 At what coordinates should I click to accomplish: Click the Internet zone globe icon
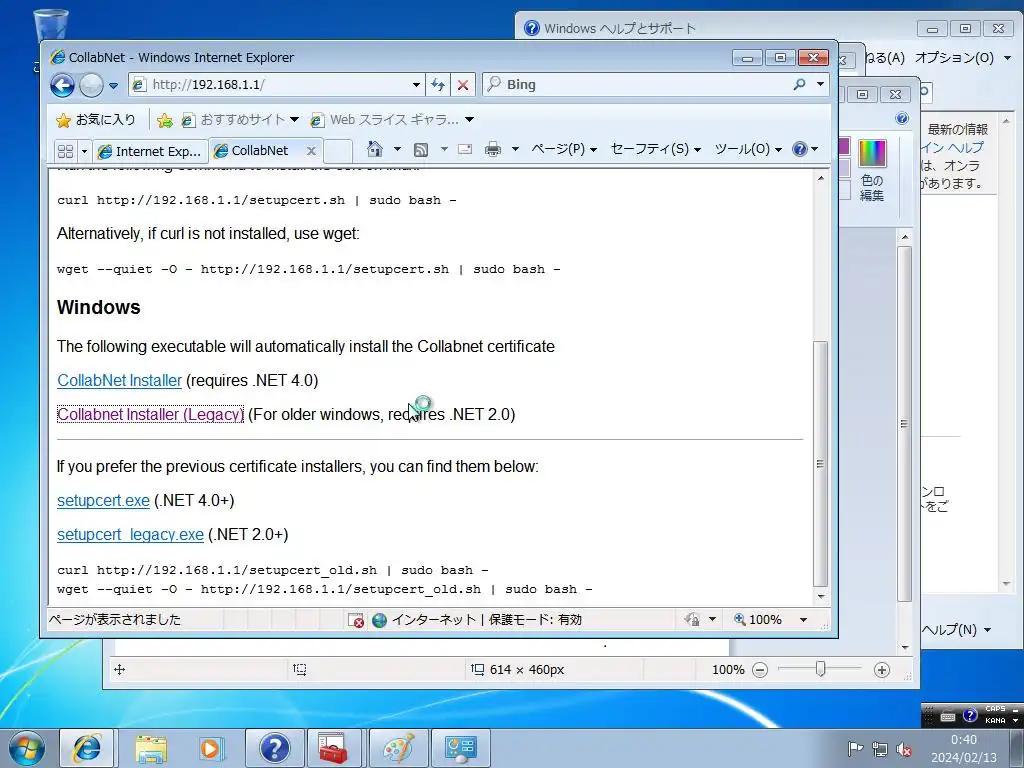(379, 620)
